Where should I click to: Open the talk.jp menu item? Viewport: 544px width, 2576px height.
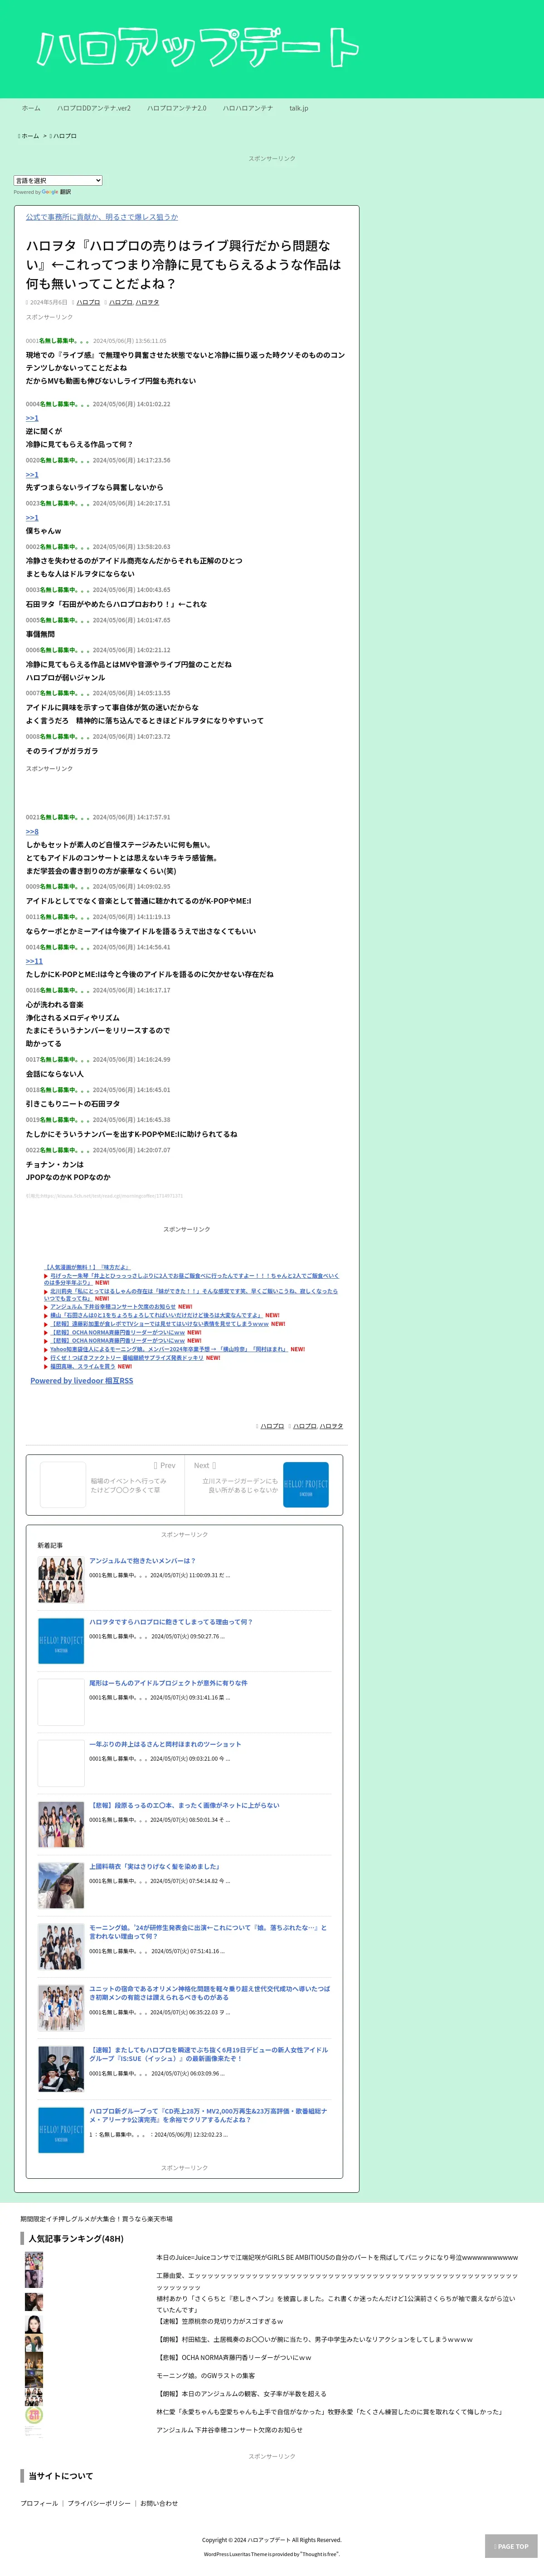pos(299,108)
